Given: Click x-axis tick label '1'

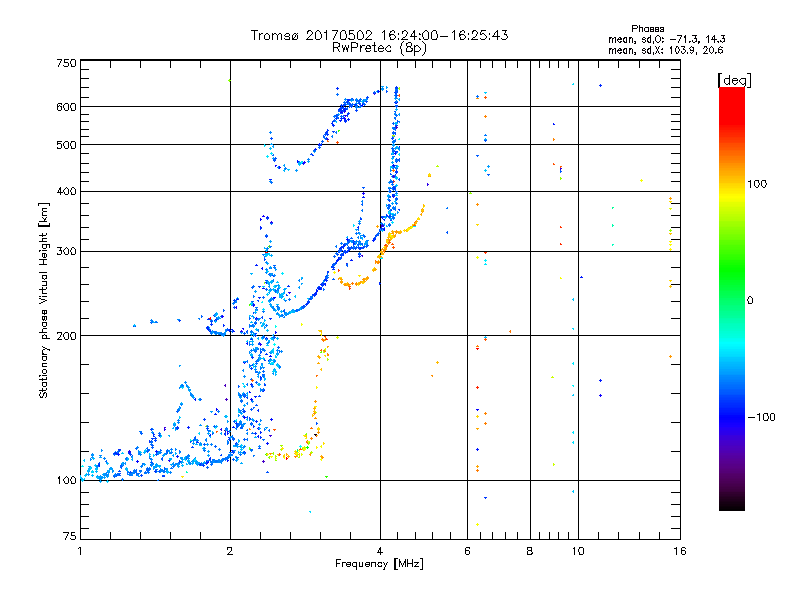Looking at the screenshot, I should coord(80,551).
